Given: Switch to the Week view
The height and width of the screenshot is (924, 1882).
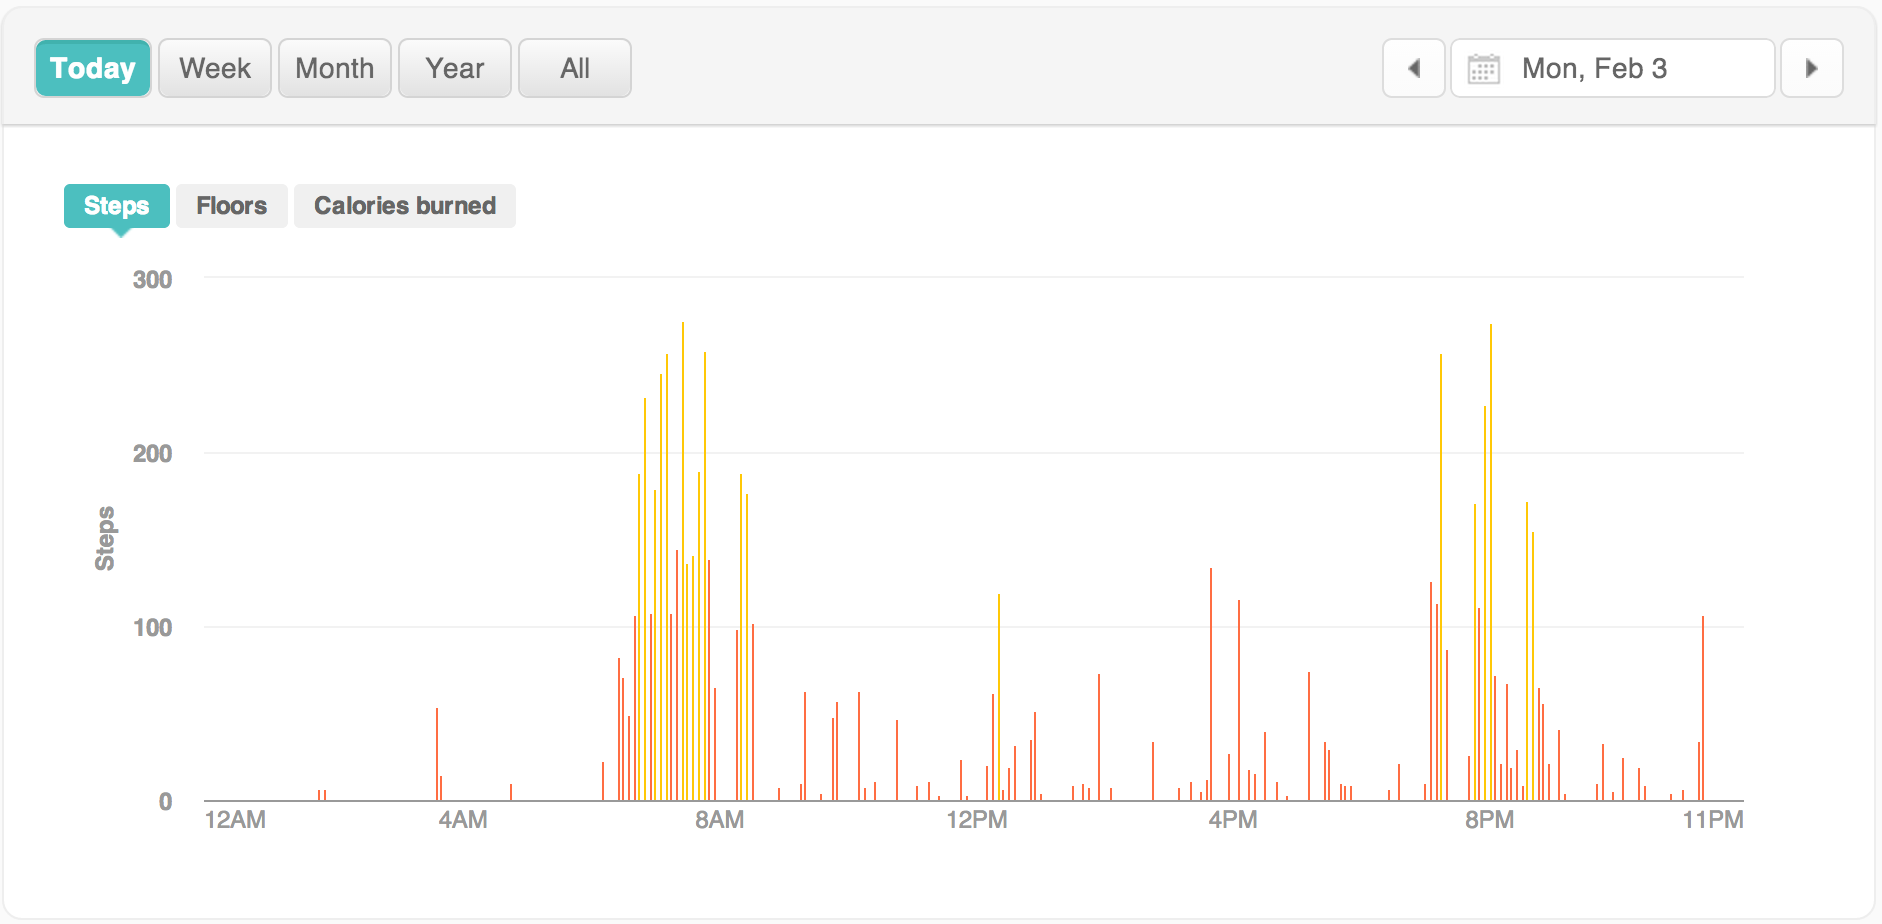Looking at the screenshot, I should 215,68.
